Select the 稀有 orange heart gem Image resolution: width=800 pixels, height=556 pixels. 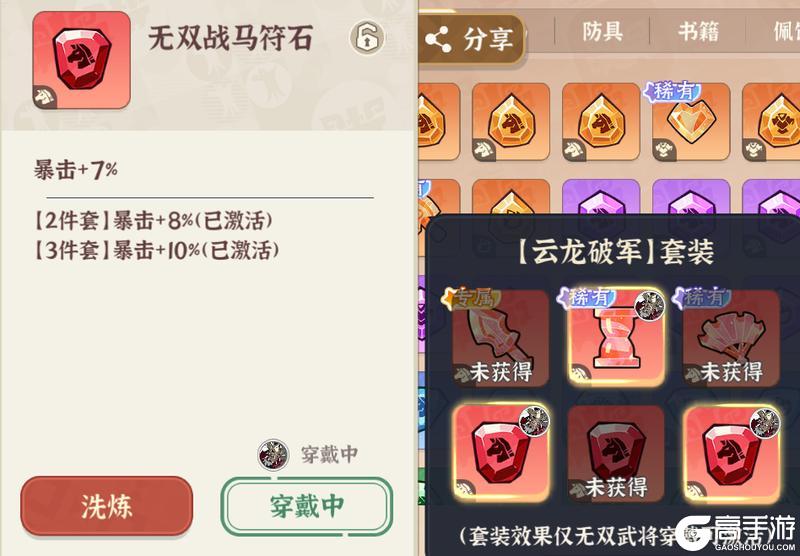(x=691, y=121)
